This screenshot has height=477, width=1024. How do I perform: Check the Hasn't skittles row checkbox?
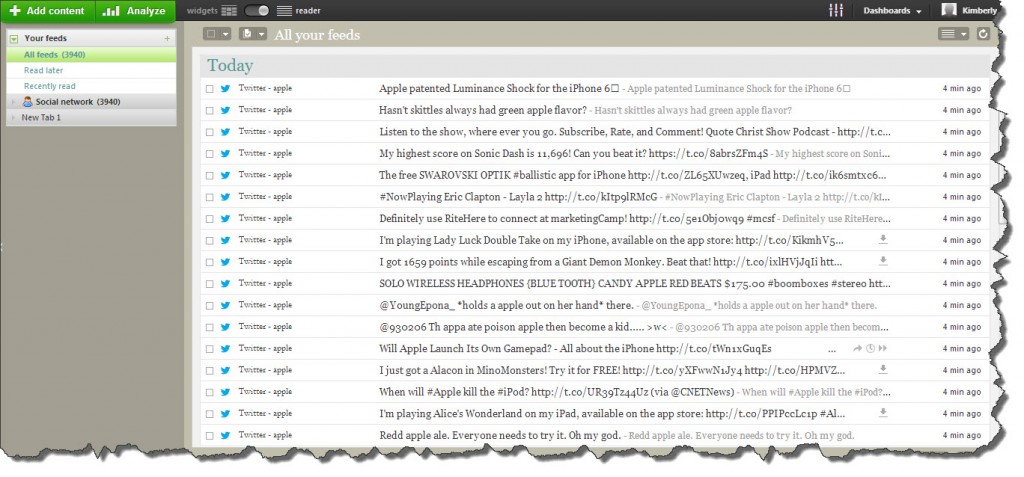pos(210,110)
